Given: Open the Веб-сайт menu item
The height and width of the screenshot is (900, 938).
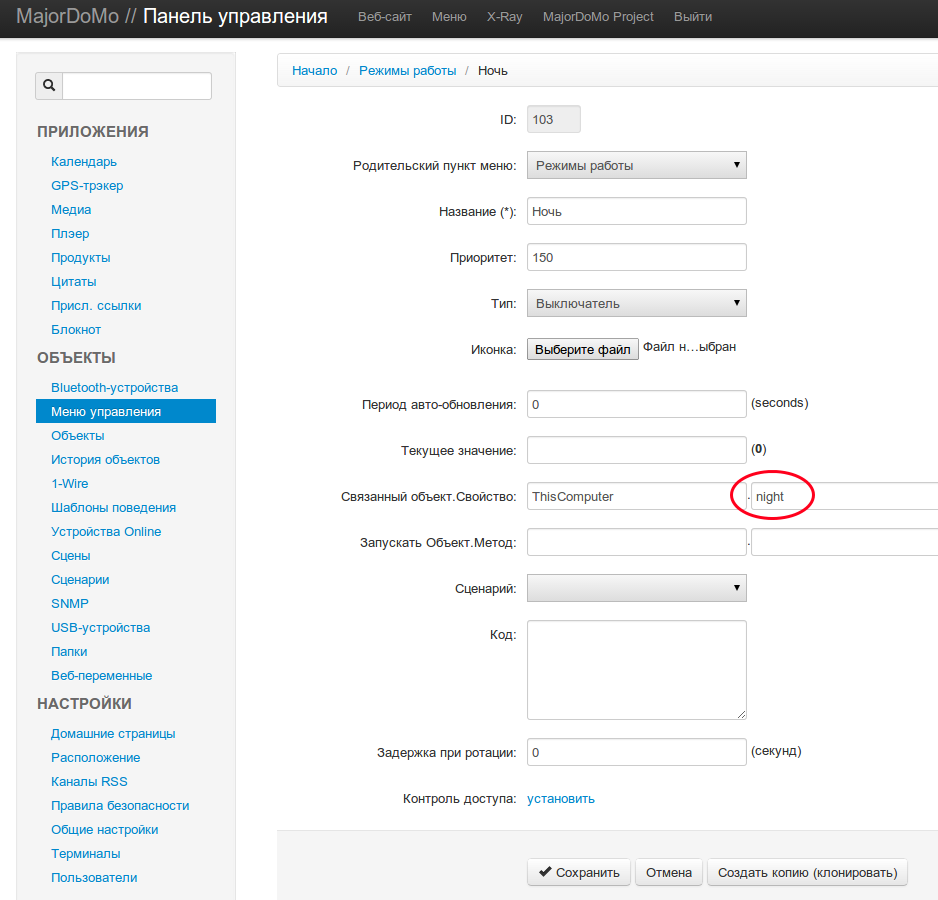Looking at the screenshot, I should [384, 17].
